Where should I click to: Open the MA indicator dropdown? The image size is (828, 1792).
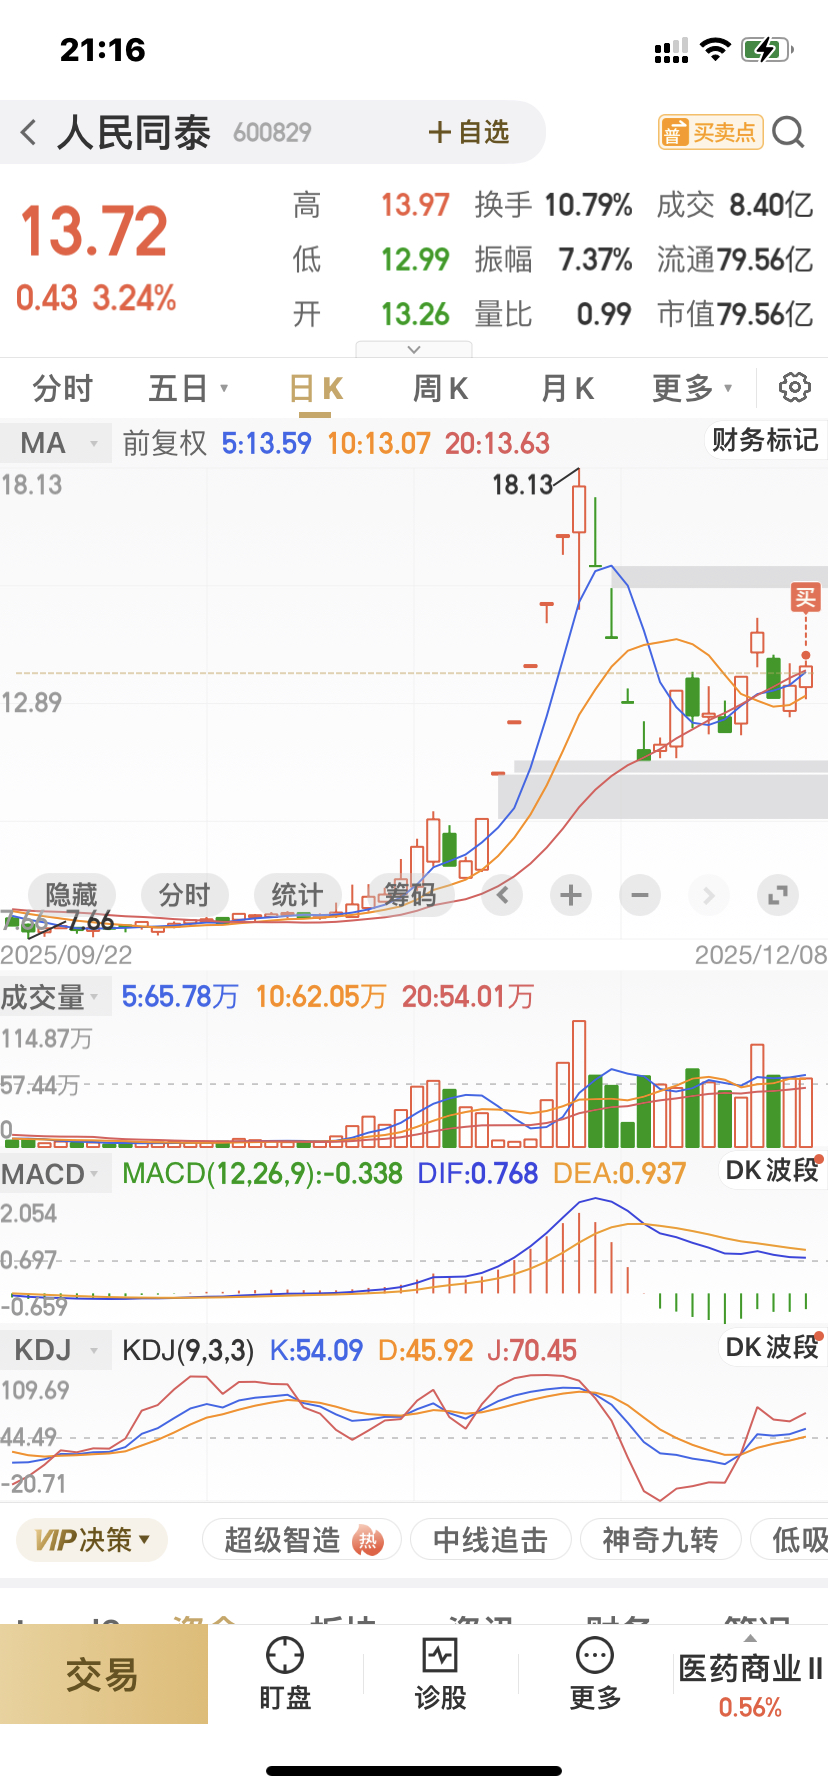[56, 443]
